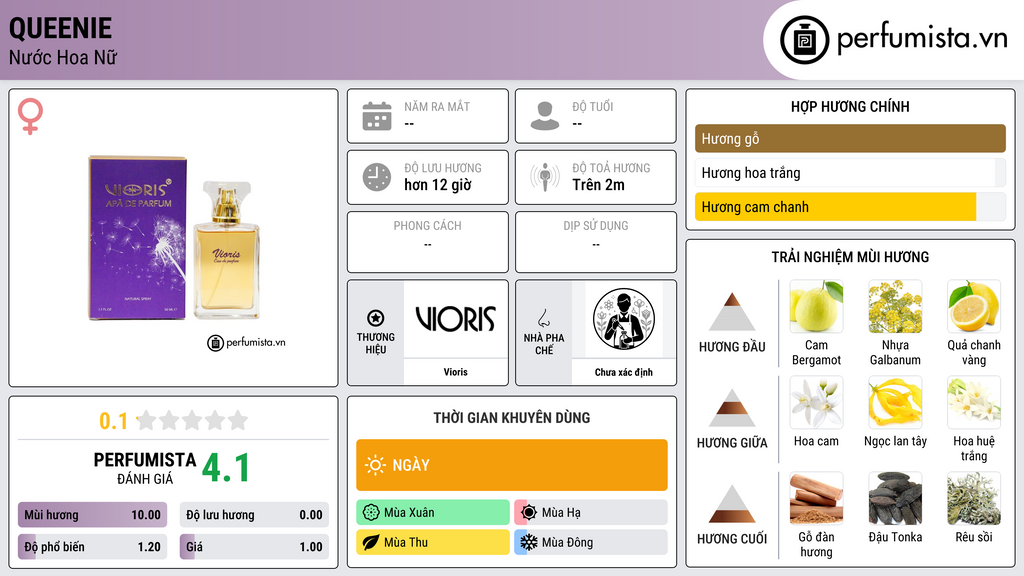The width and height of the screenshot is (1024, 576).
Task: Click the Hương cuối pyramid icon
Action: click(x=732, y=504)
